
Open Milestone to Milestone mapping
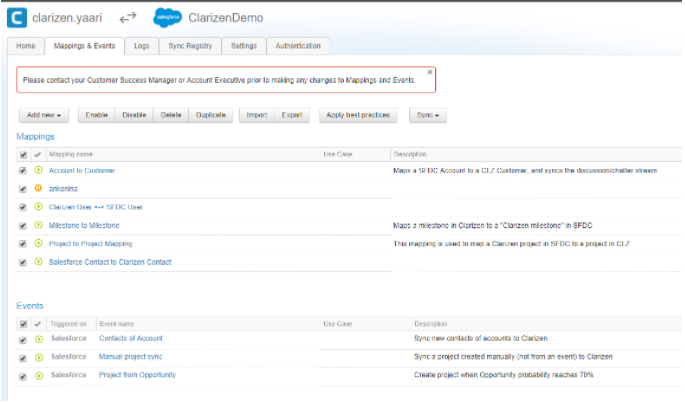coord(84,225)
